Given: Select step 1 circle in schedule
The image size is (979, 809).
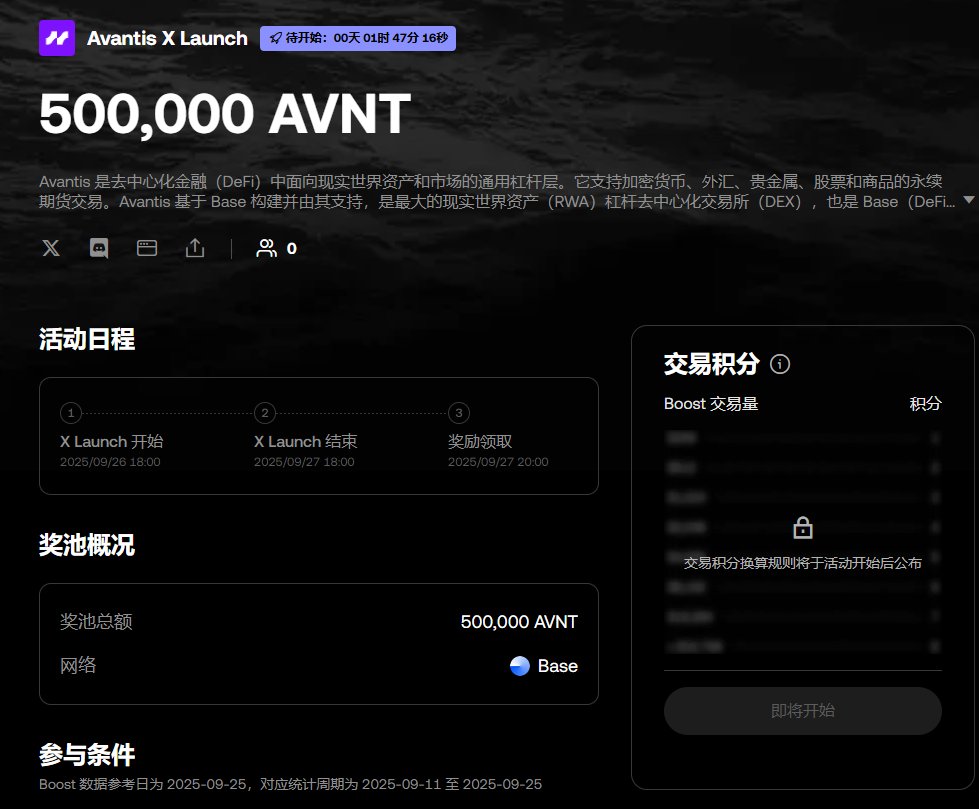Looking at the screenshot, I should coord(71,413).
